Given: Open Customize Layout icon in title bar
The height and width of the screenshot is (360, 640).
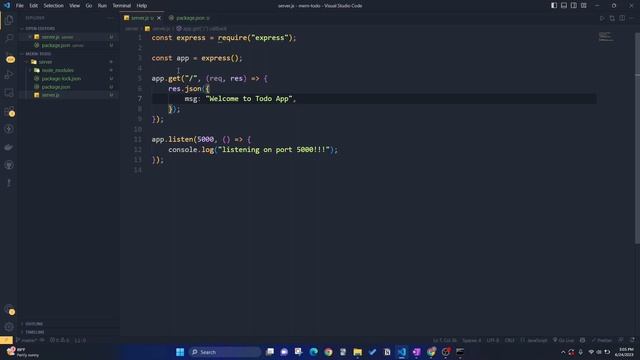Looking at the screenshot, I should coord(584,6).
